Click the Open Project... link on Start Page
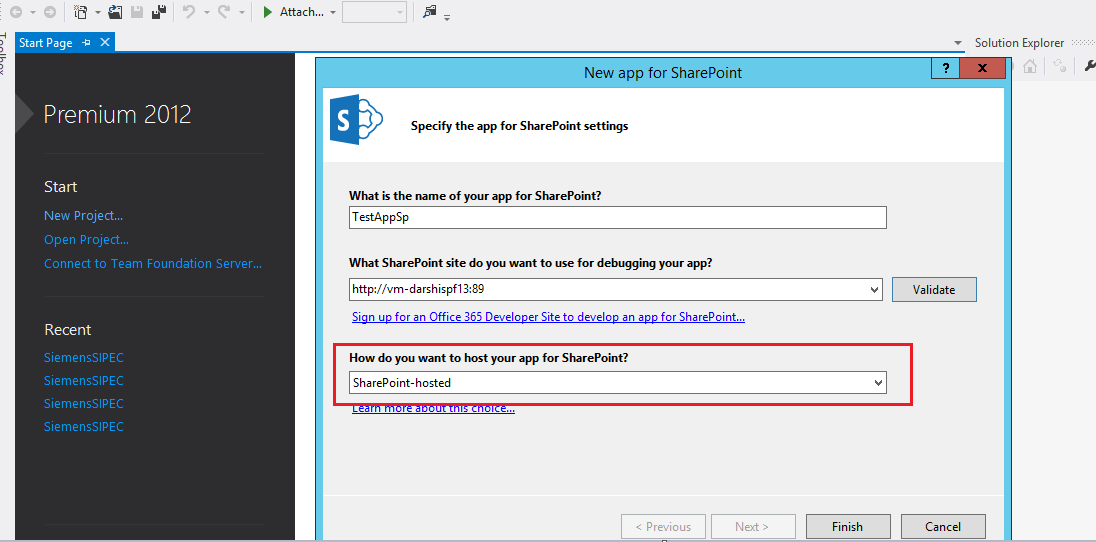1096x542 pixels. pyautogui.click(x=87, y=239)
